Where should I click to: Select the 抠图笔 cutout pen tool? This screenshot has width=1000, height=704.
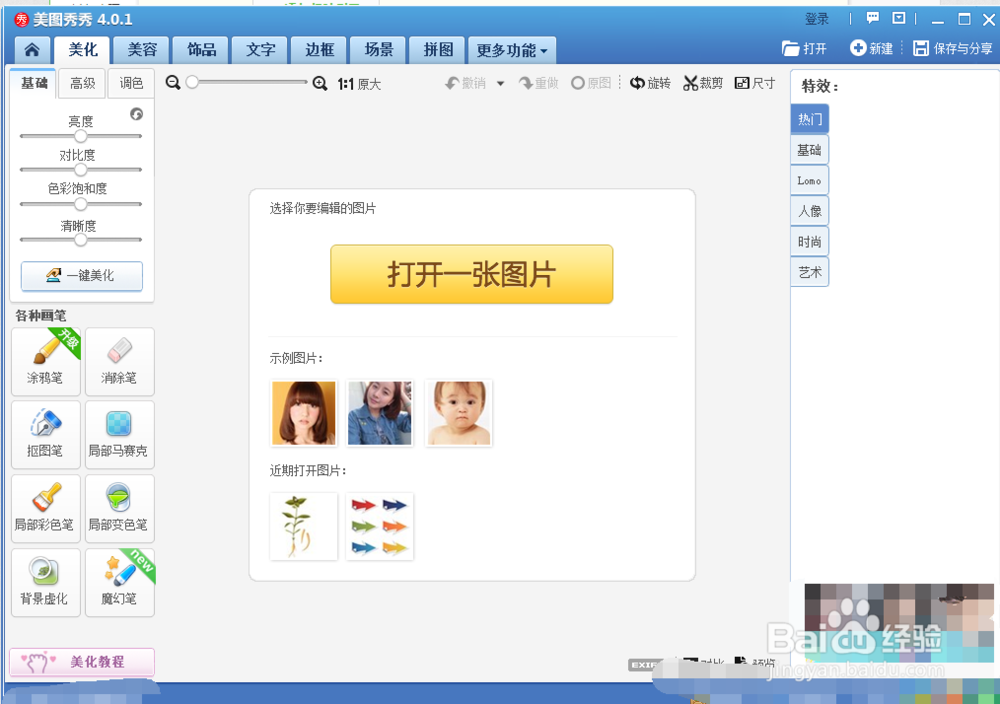tap(46, 435)
